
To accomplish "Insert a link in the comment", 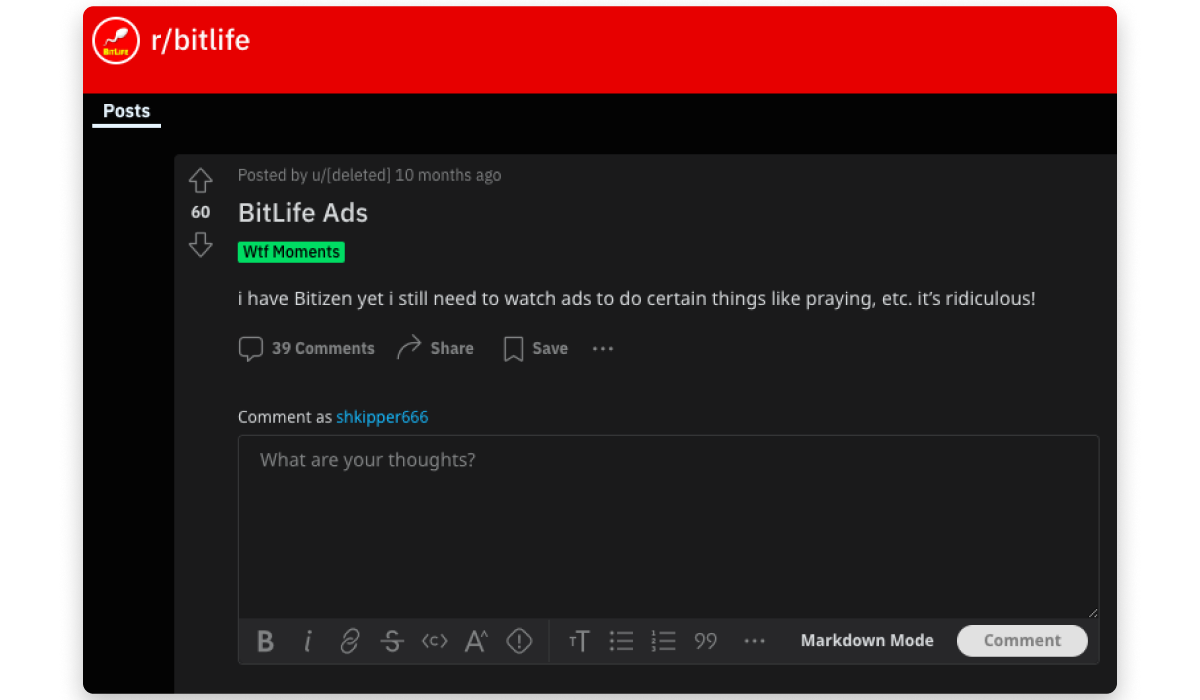I will 349,641.
